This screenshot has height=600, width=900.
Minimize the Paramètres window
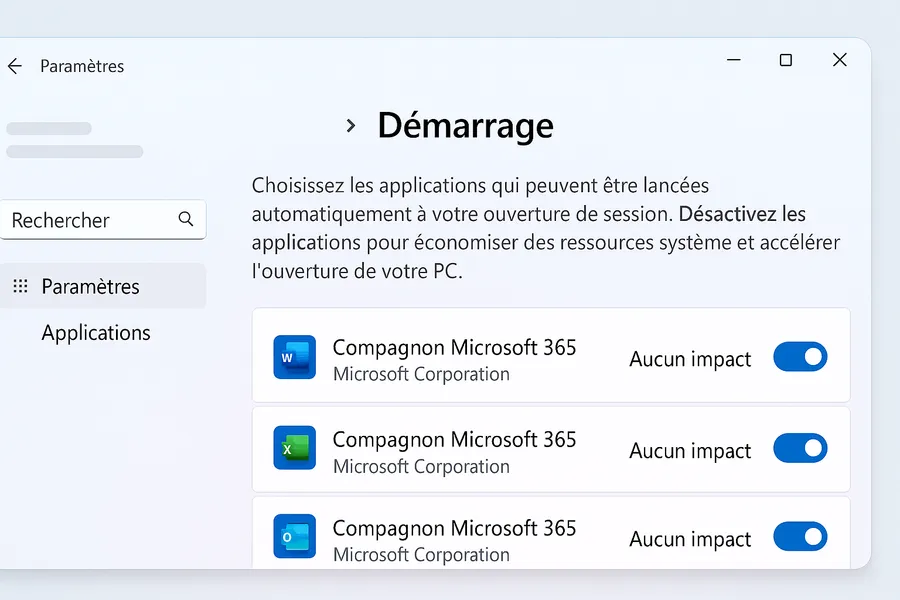point(734,60)
